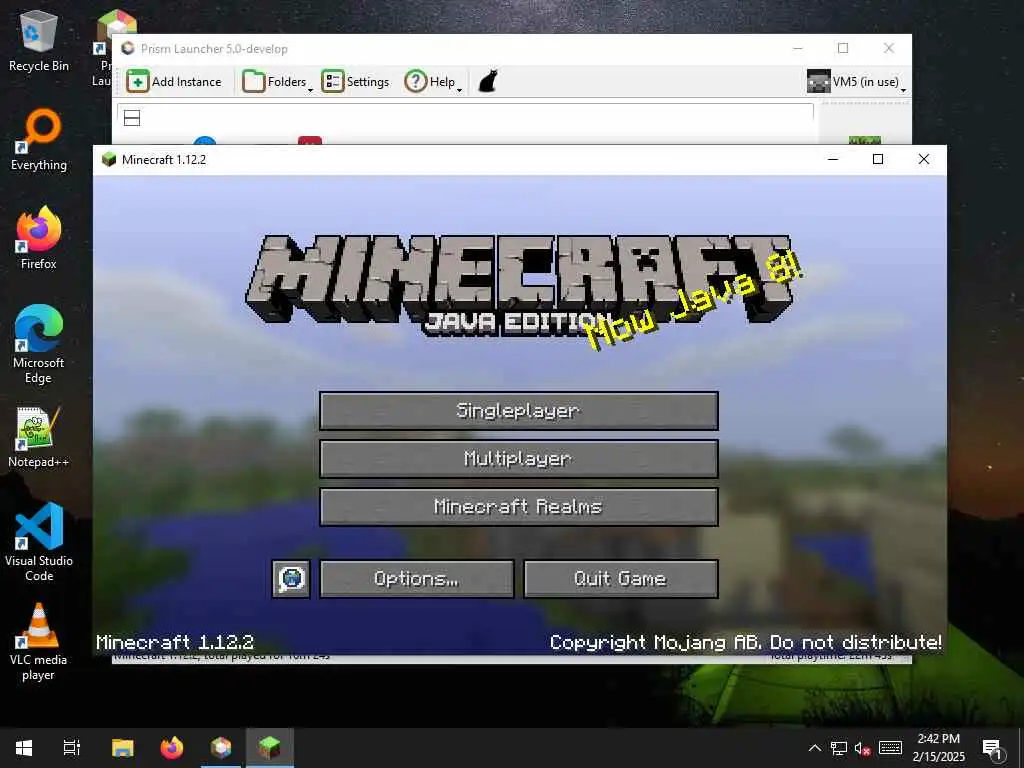Viewport: 1024px width, 768px height.
Task: Minimize the Minecraft 1.12.2 window
Action: click(833, 159)
